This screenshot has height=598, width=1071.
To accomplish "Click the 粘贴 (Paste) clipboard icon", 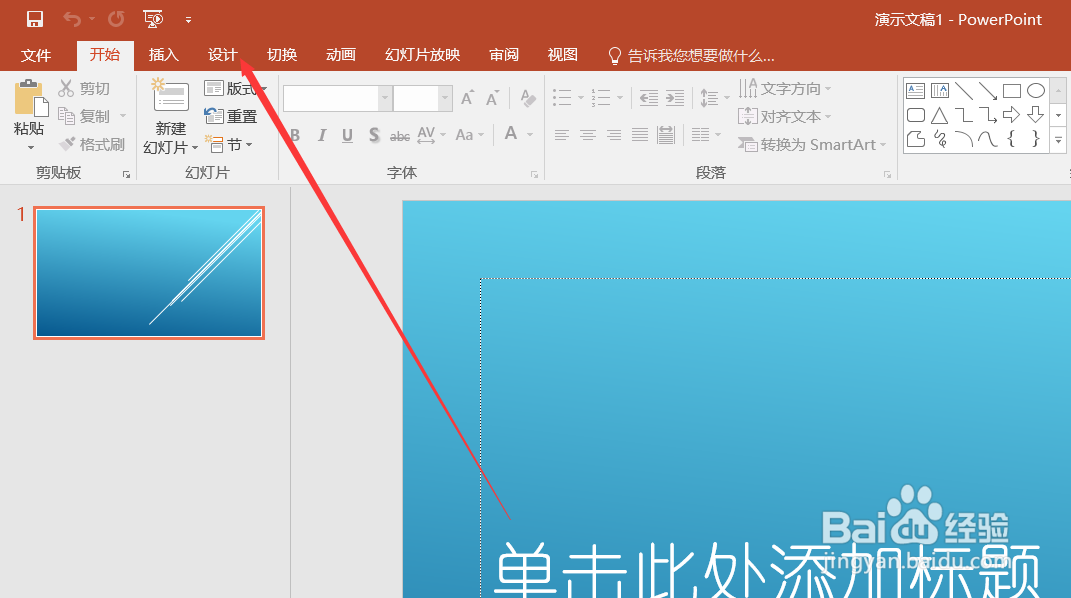I will click(x=29, y=98).
